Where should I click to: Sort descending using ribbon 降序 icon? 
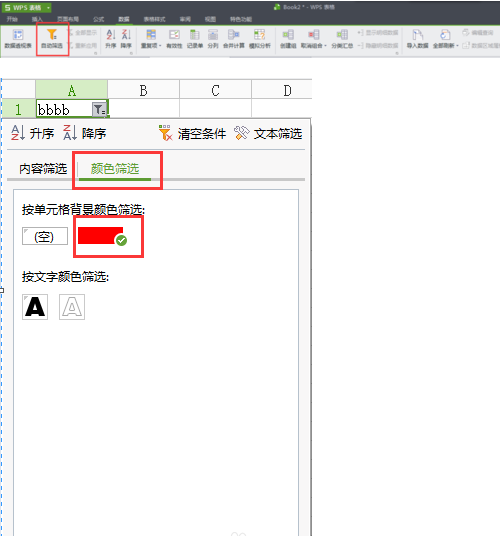tap(126, 35)
